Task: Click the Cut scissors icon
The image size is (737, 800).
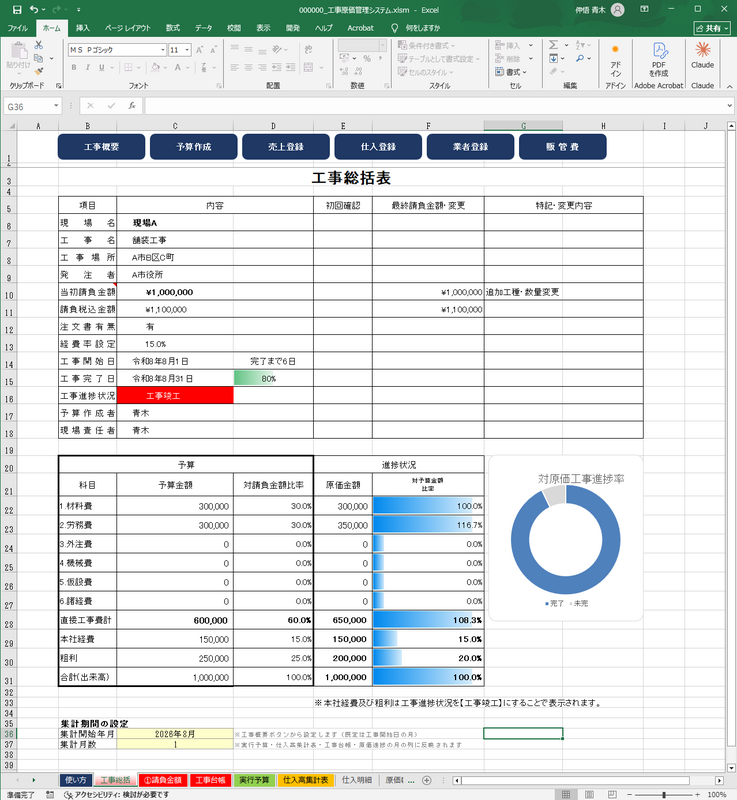Action: click(38, 45)
